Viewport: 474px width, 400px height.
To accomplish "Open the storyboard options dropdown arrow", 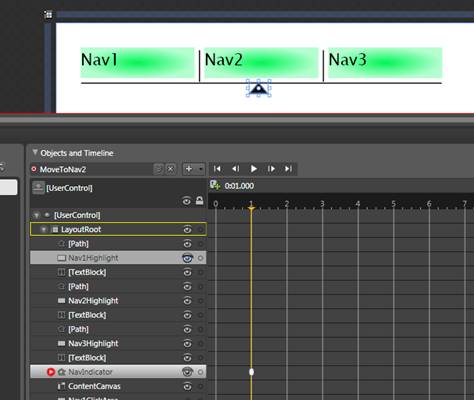I will pyautogui.click(x=201, y=169).
